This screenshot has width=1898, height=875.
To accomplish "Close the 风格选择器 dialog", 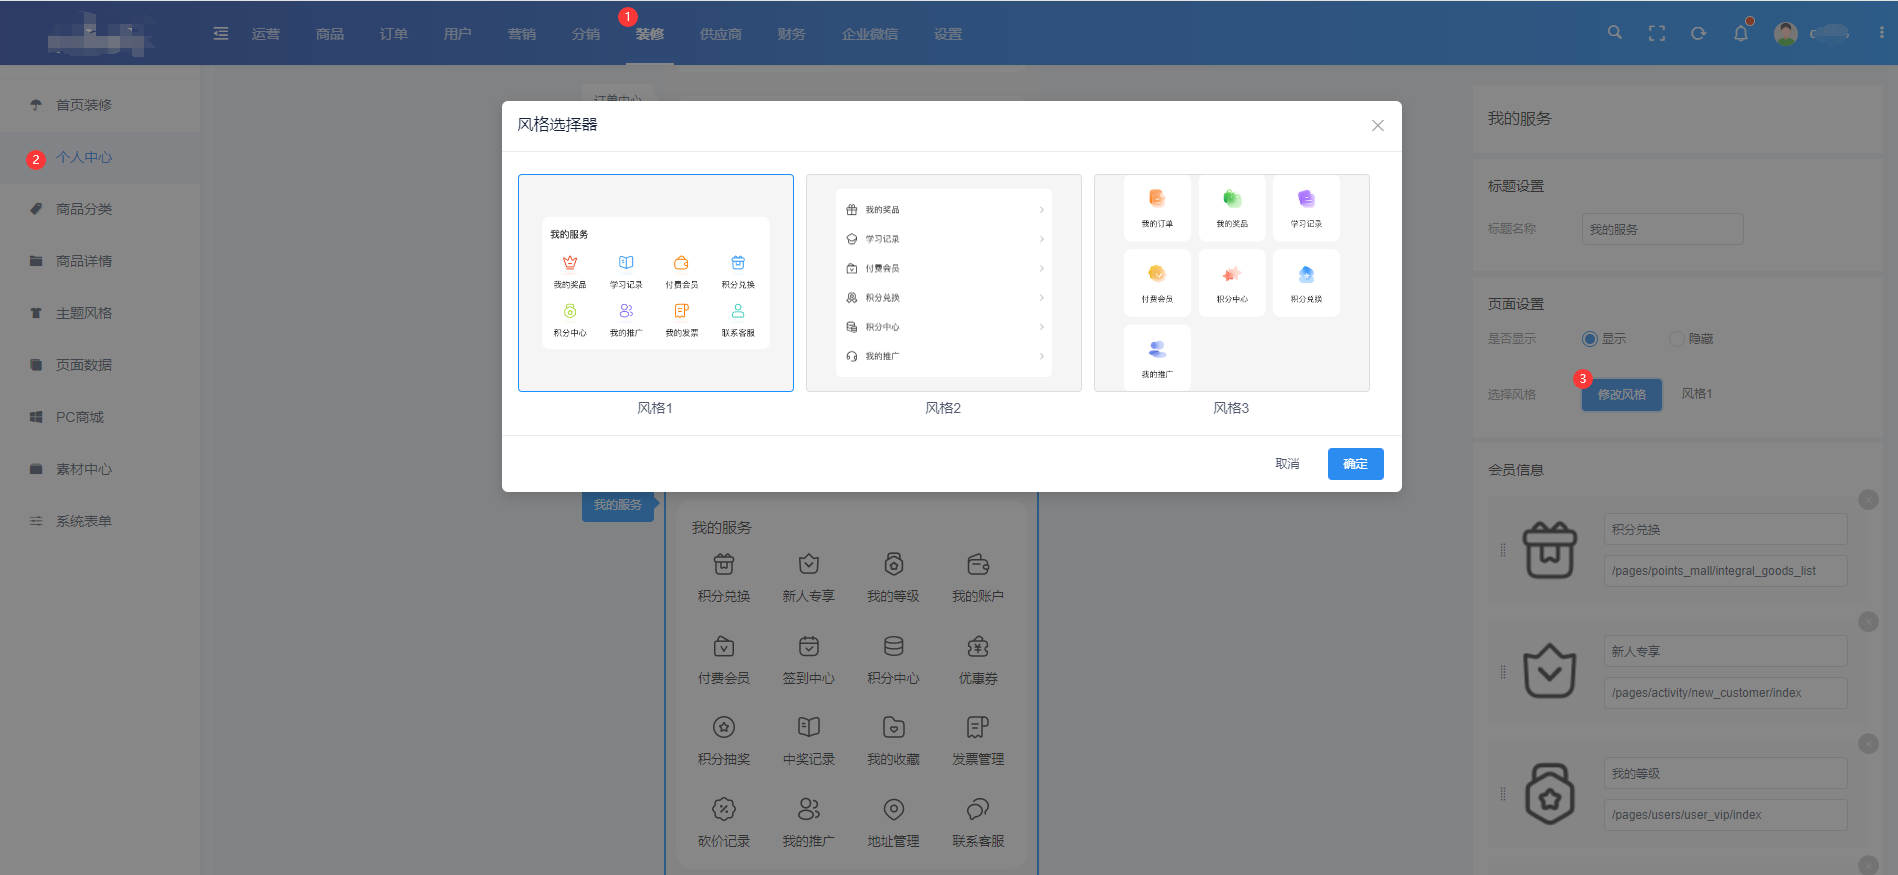I will point(1378,126).
